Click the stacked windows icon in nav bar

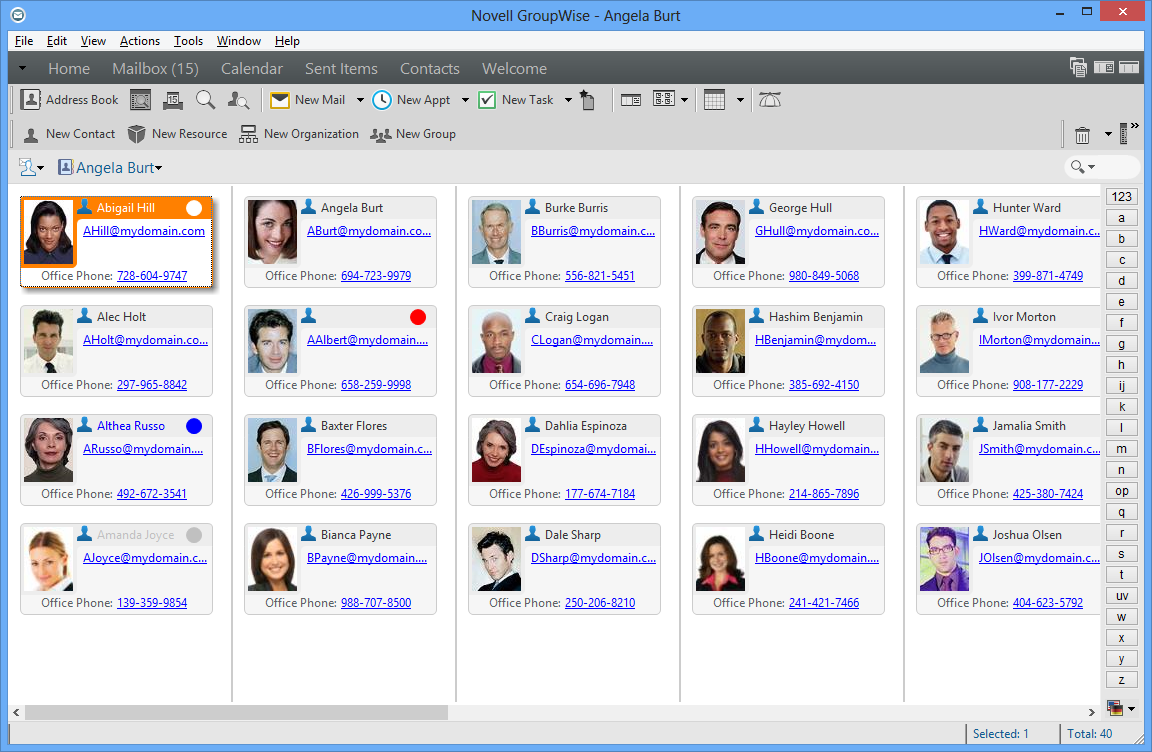click(x=1079, y=68)
